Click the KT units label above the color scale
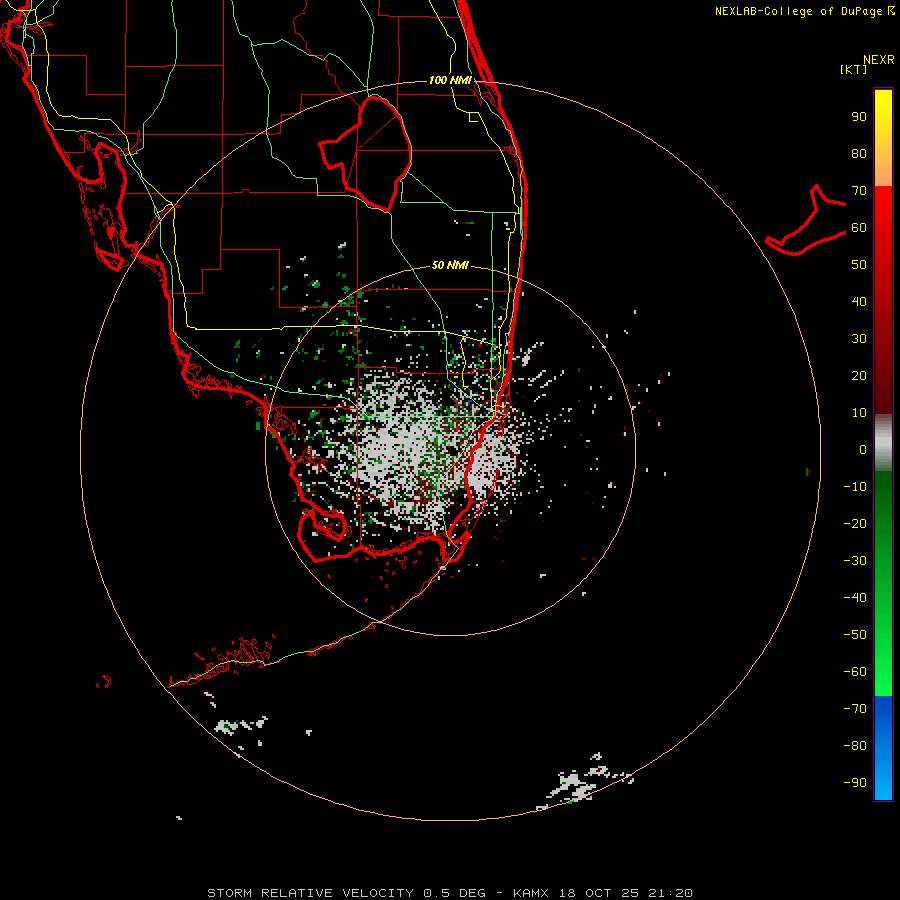Image resolution: width=900 pixels, height=900 pixels. tap(854, 69)
